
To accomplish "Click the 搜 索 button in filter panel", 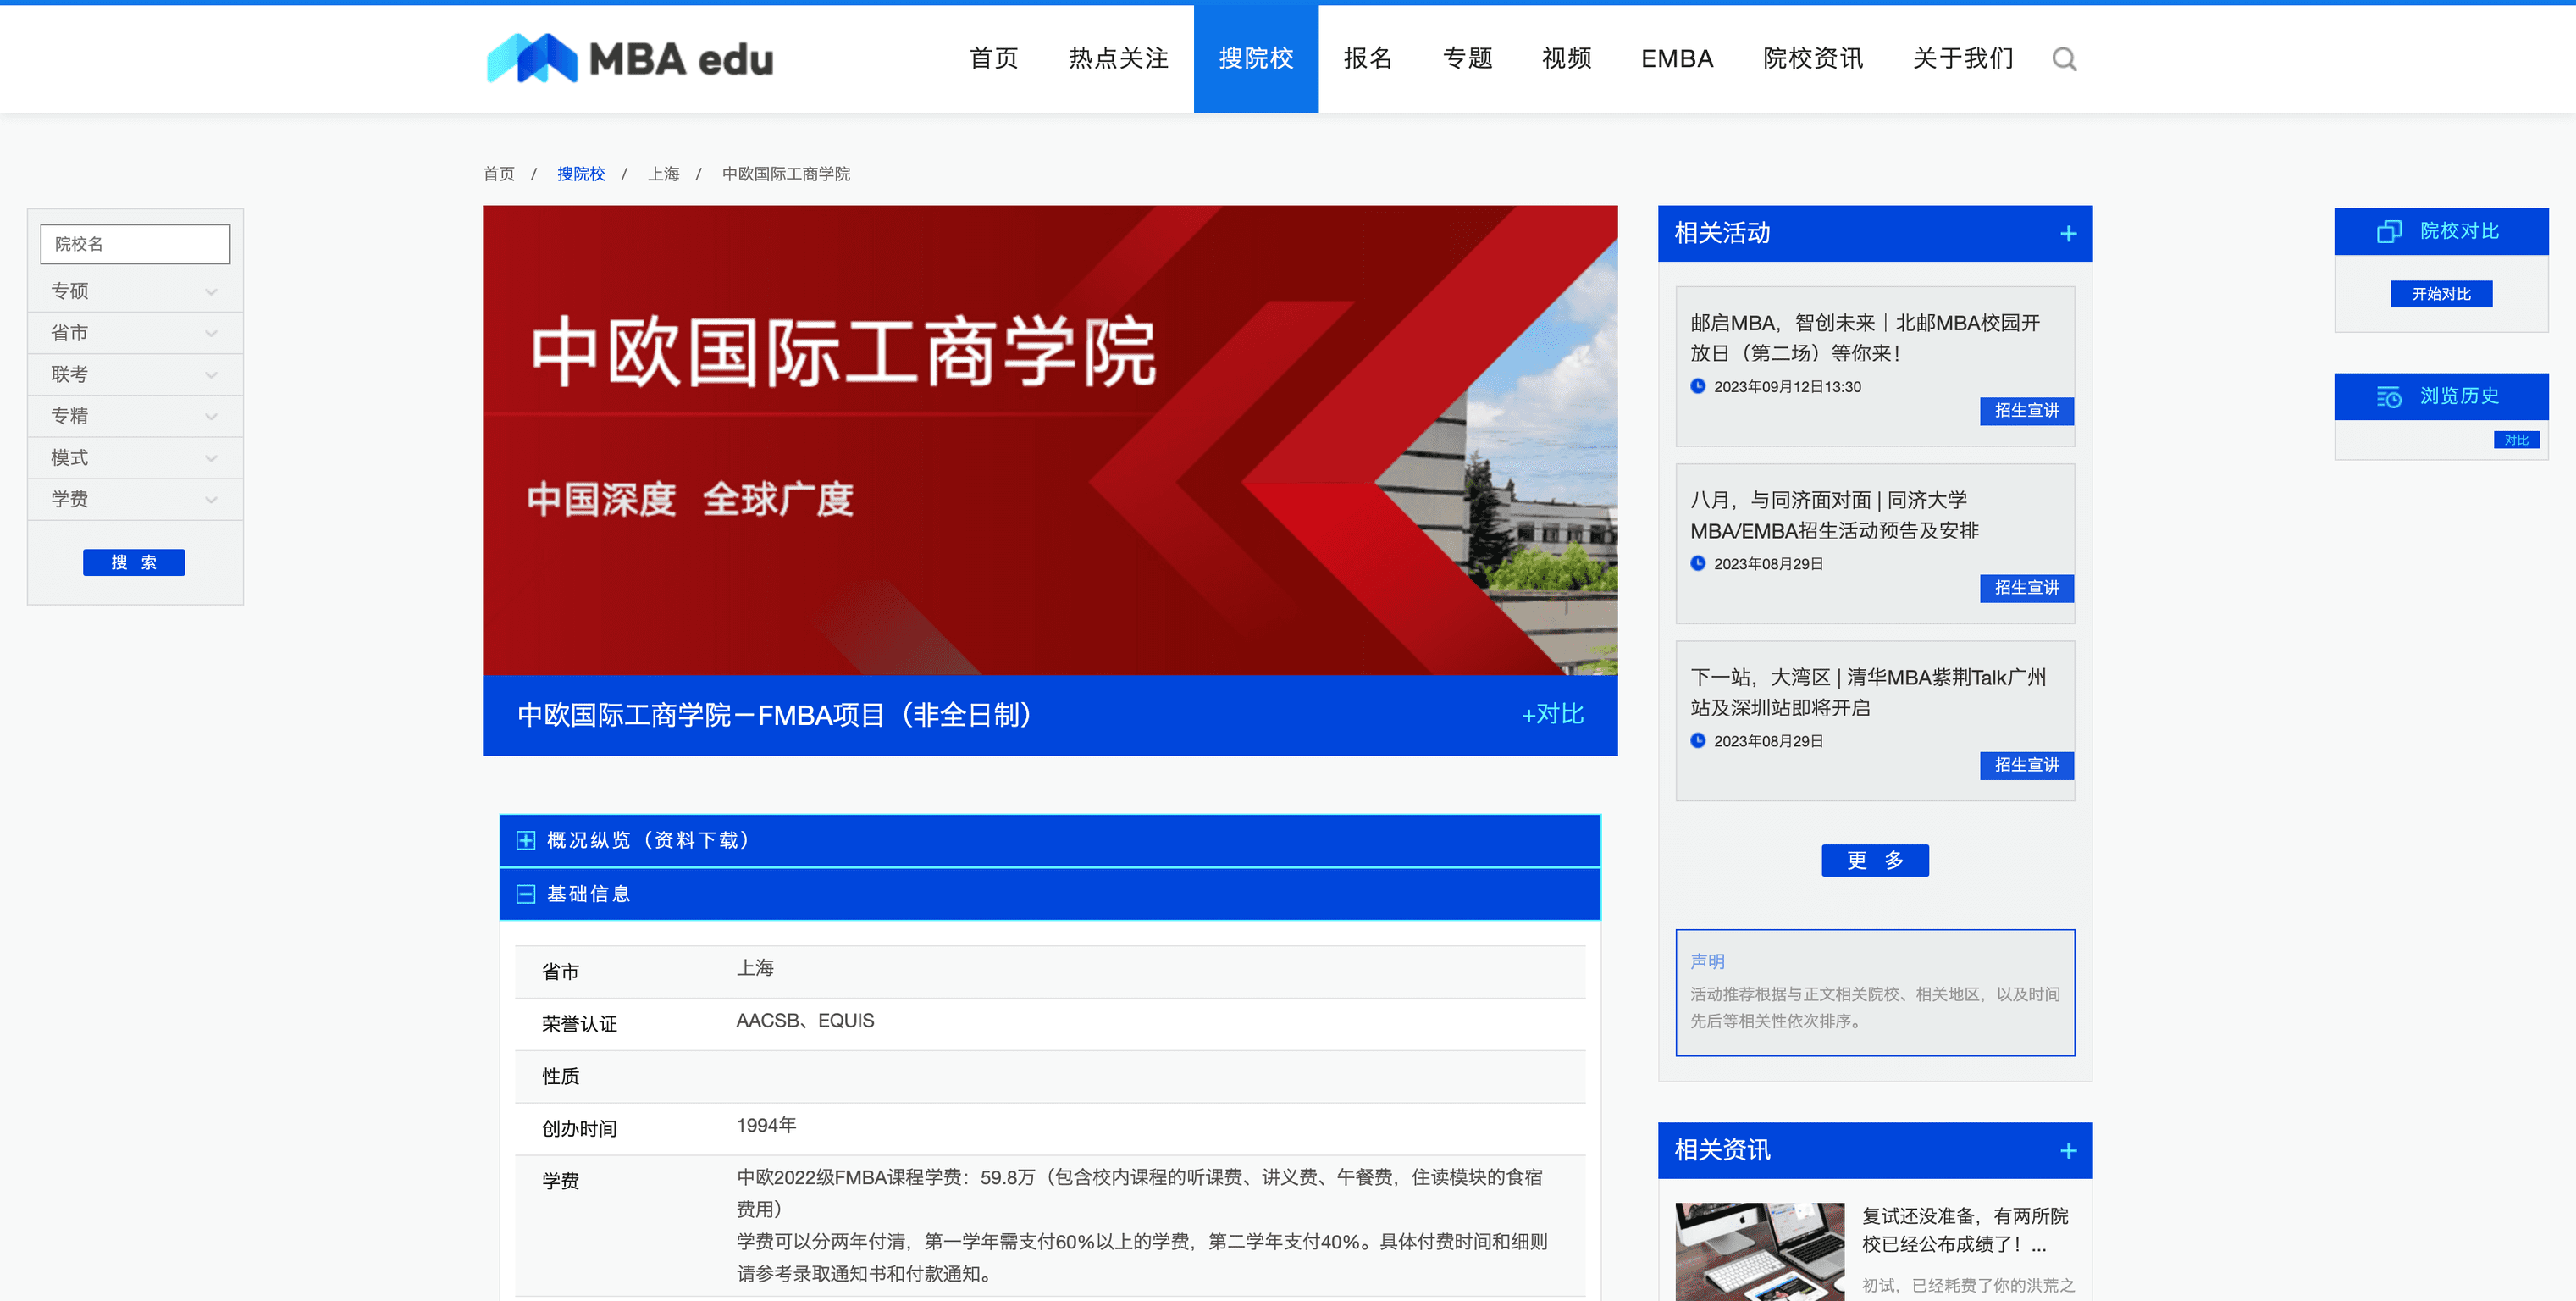I will 134,563.
